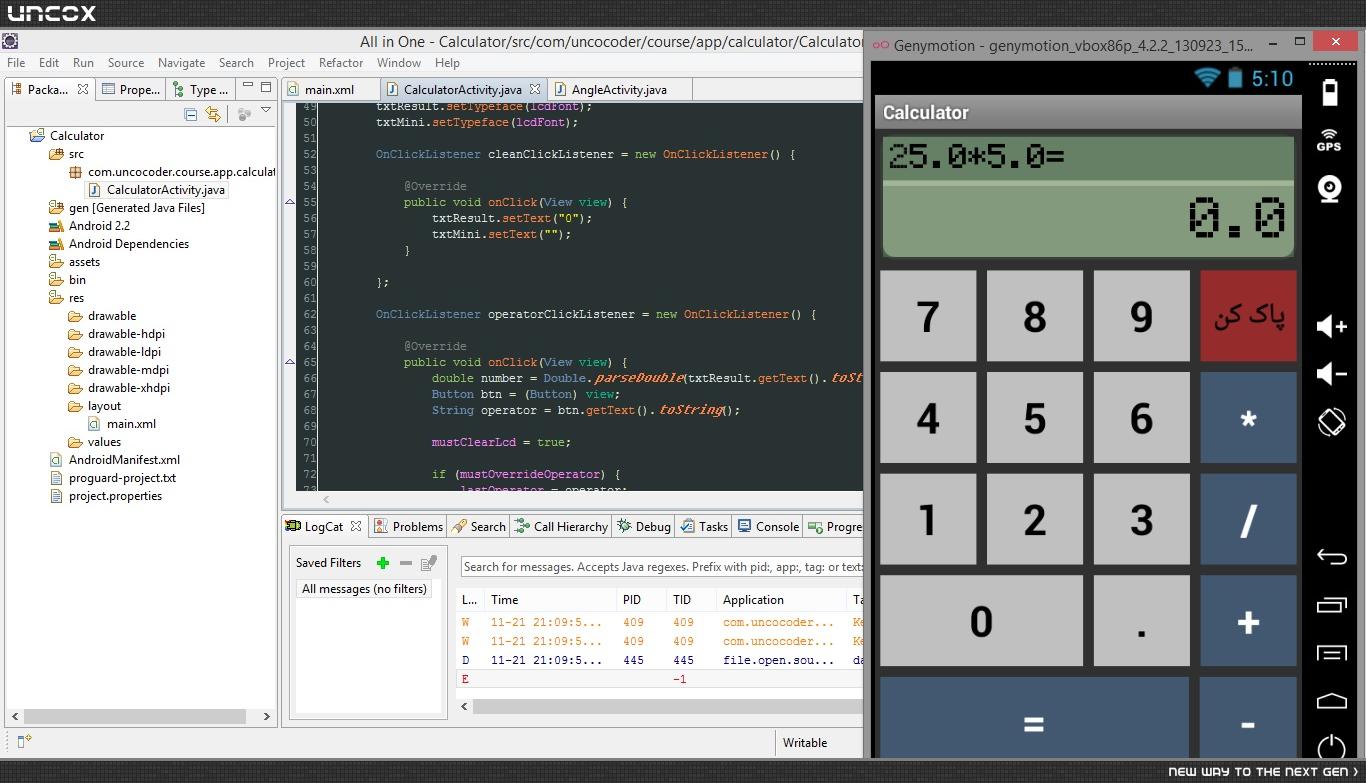Tap the red clear button in calculator

1248,316
